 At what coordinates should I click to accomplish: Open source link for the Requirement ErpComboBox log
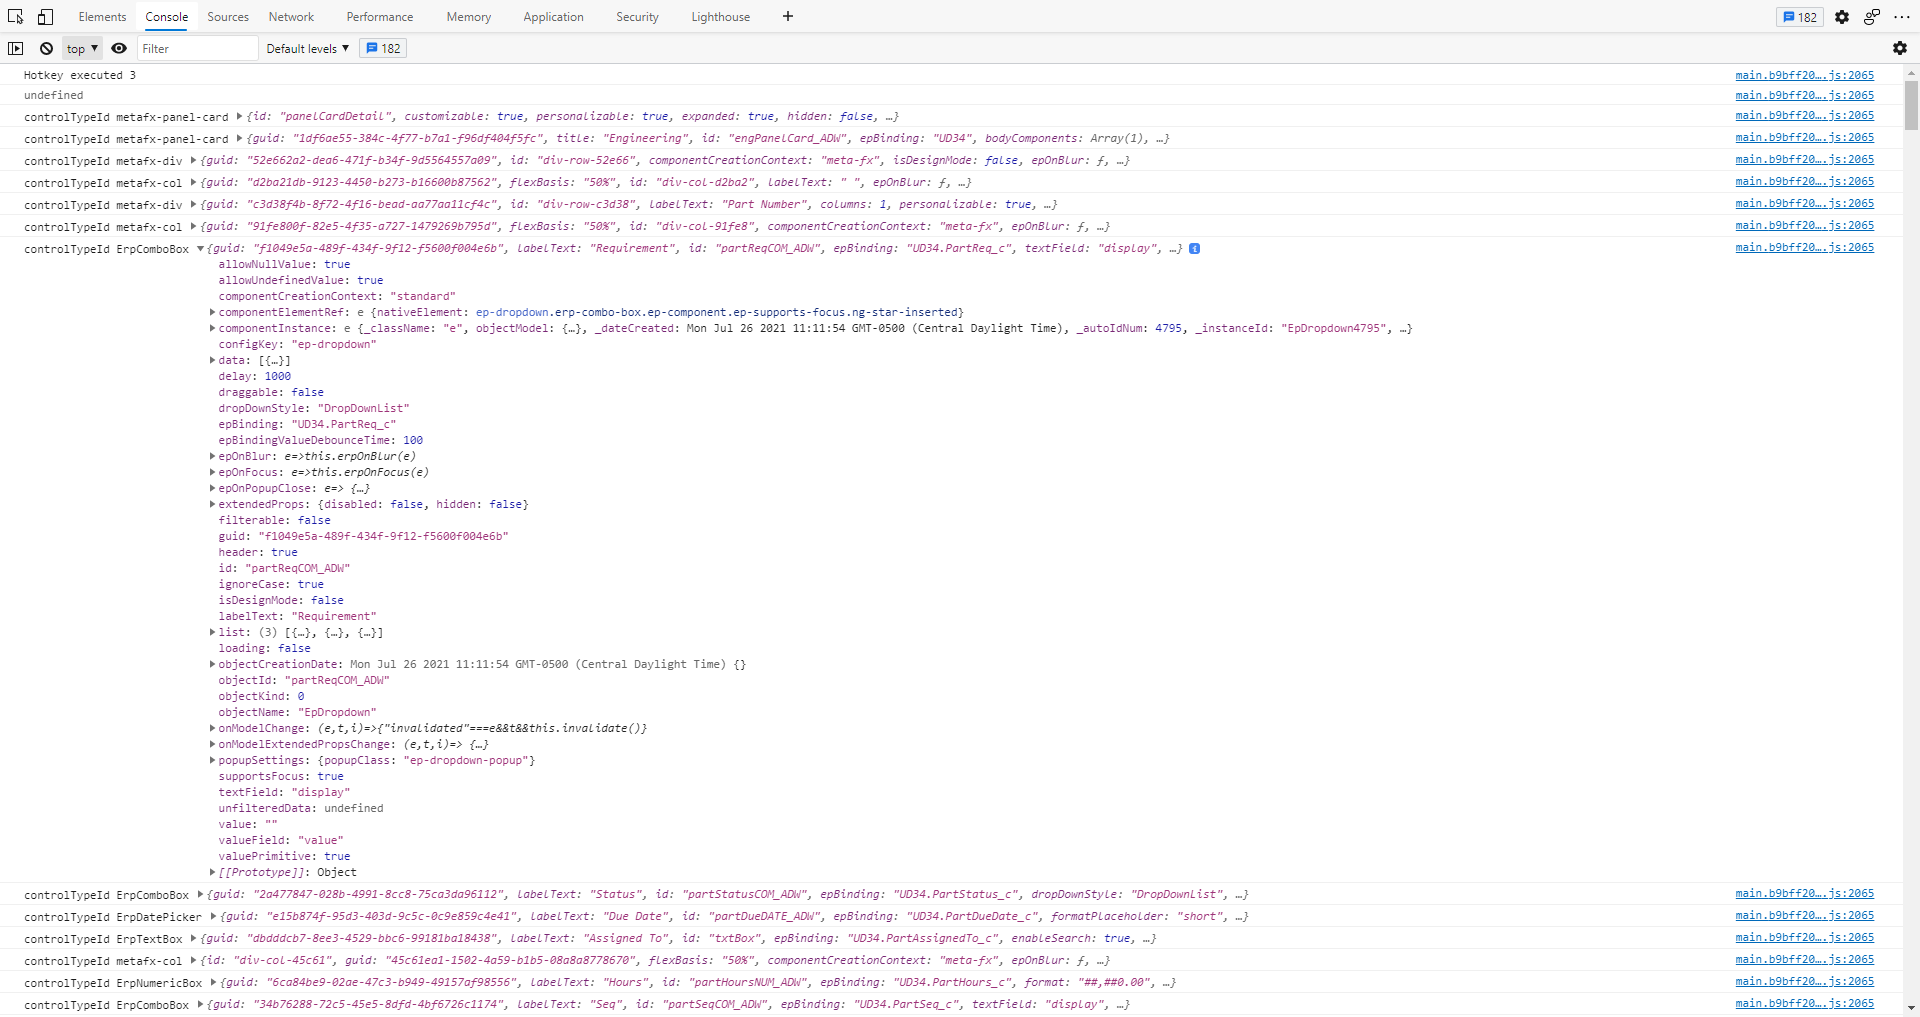(x=1805, y=247)
